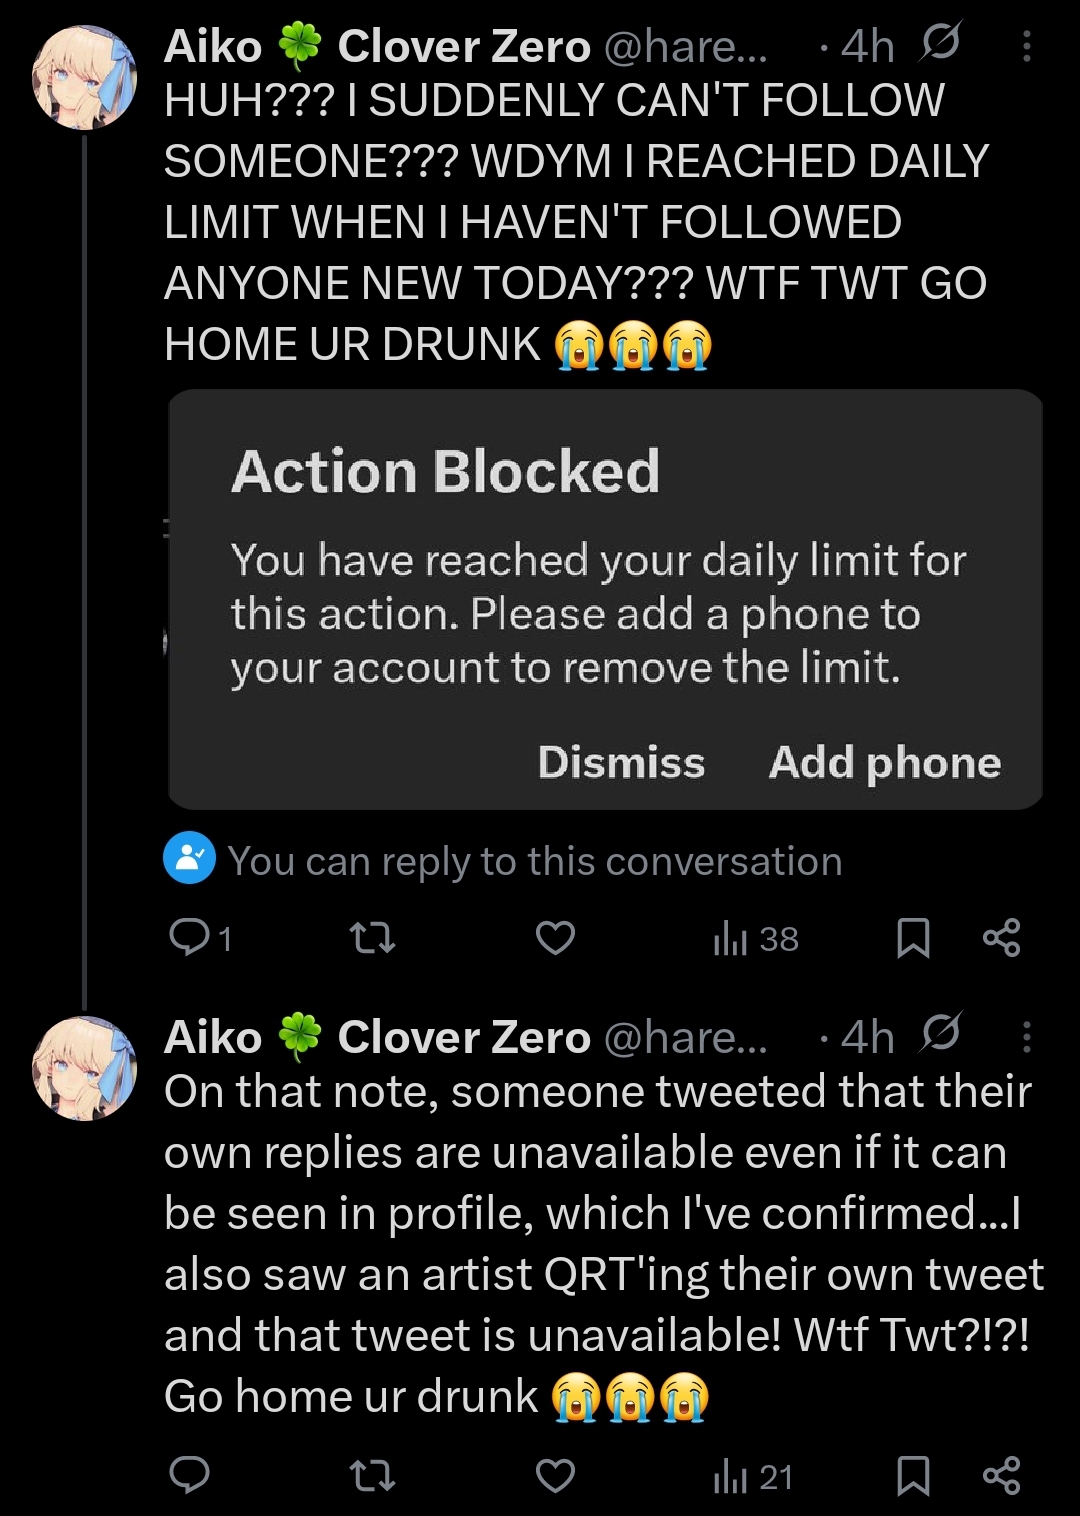Screen dimensions: 1080x1516
Task: View analytics showing 38 views
Action: (755, 939)
